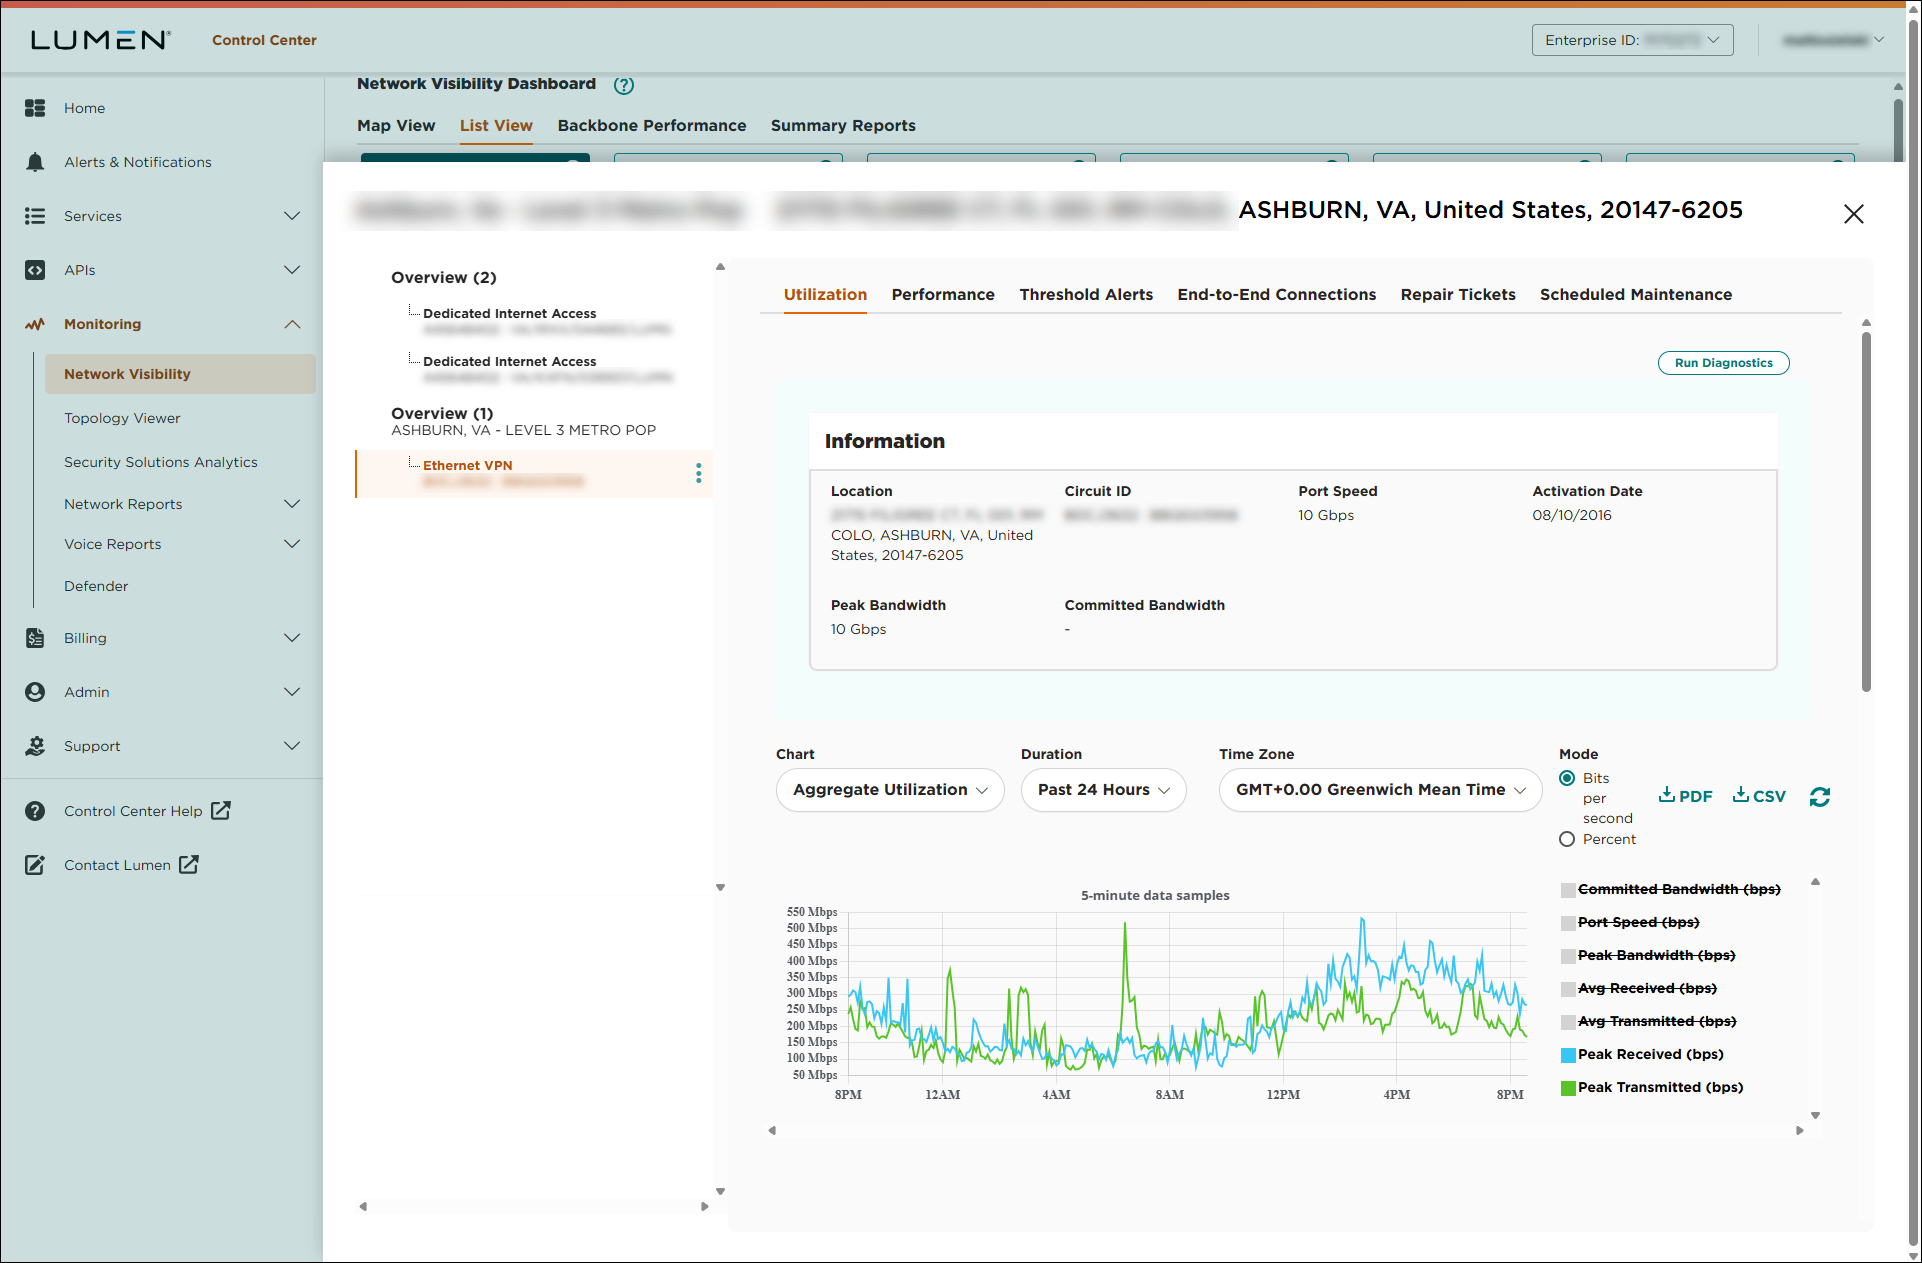Screen dimensions: 1922x1263
Task: Open the help icon beside Network Visibility Dashboard
Action: click(x=624, y=85)
